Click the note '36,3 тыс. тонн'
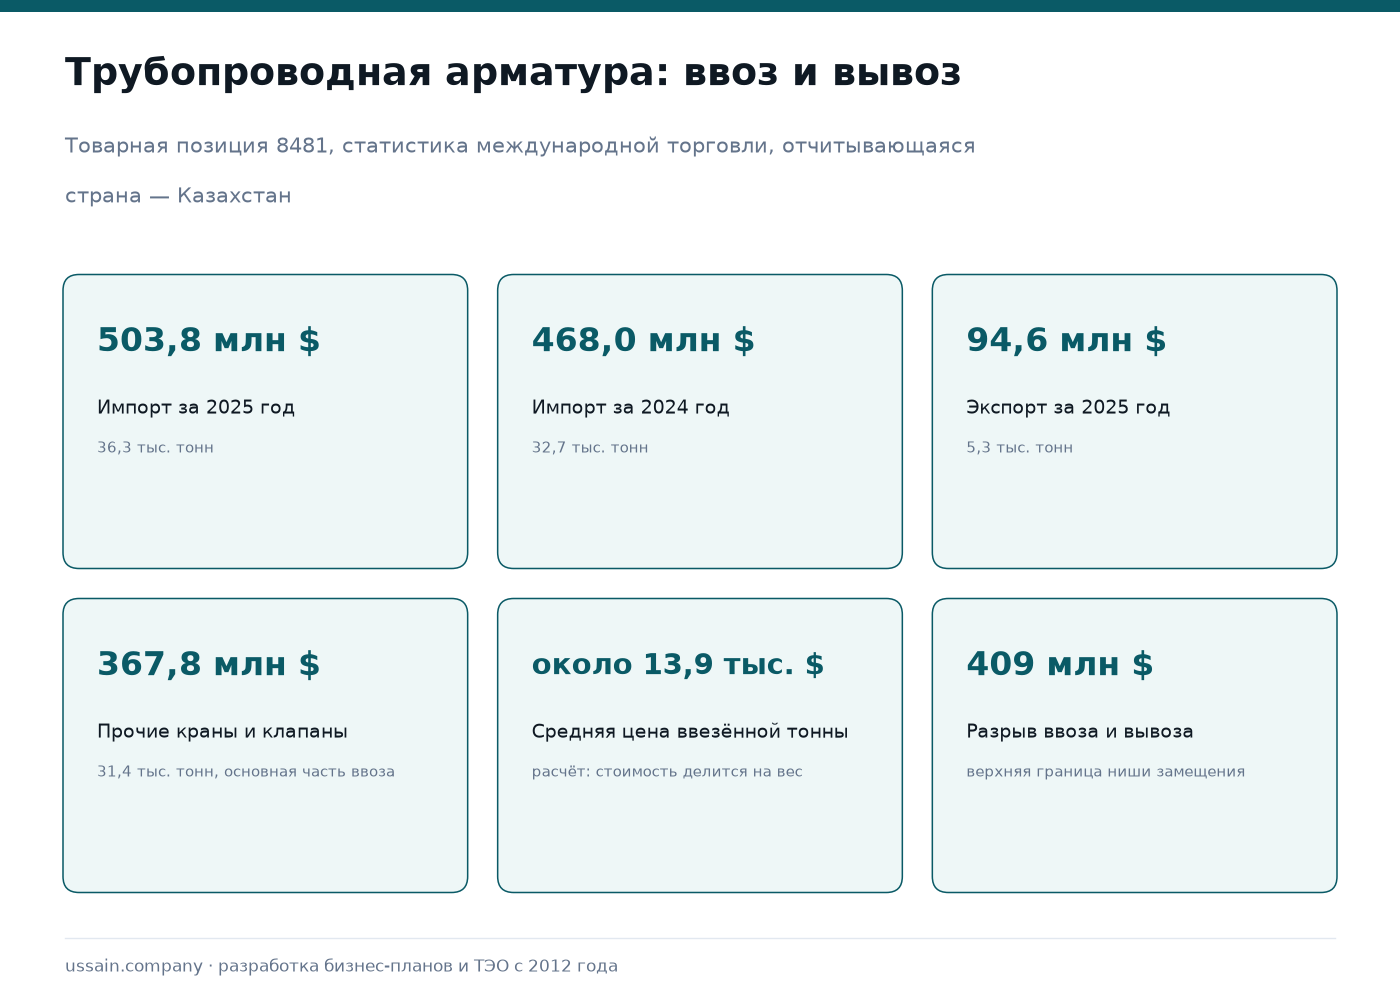This screenshot has width=1400, height=1000. [x=155, y=448]
